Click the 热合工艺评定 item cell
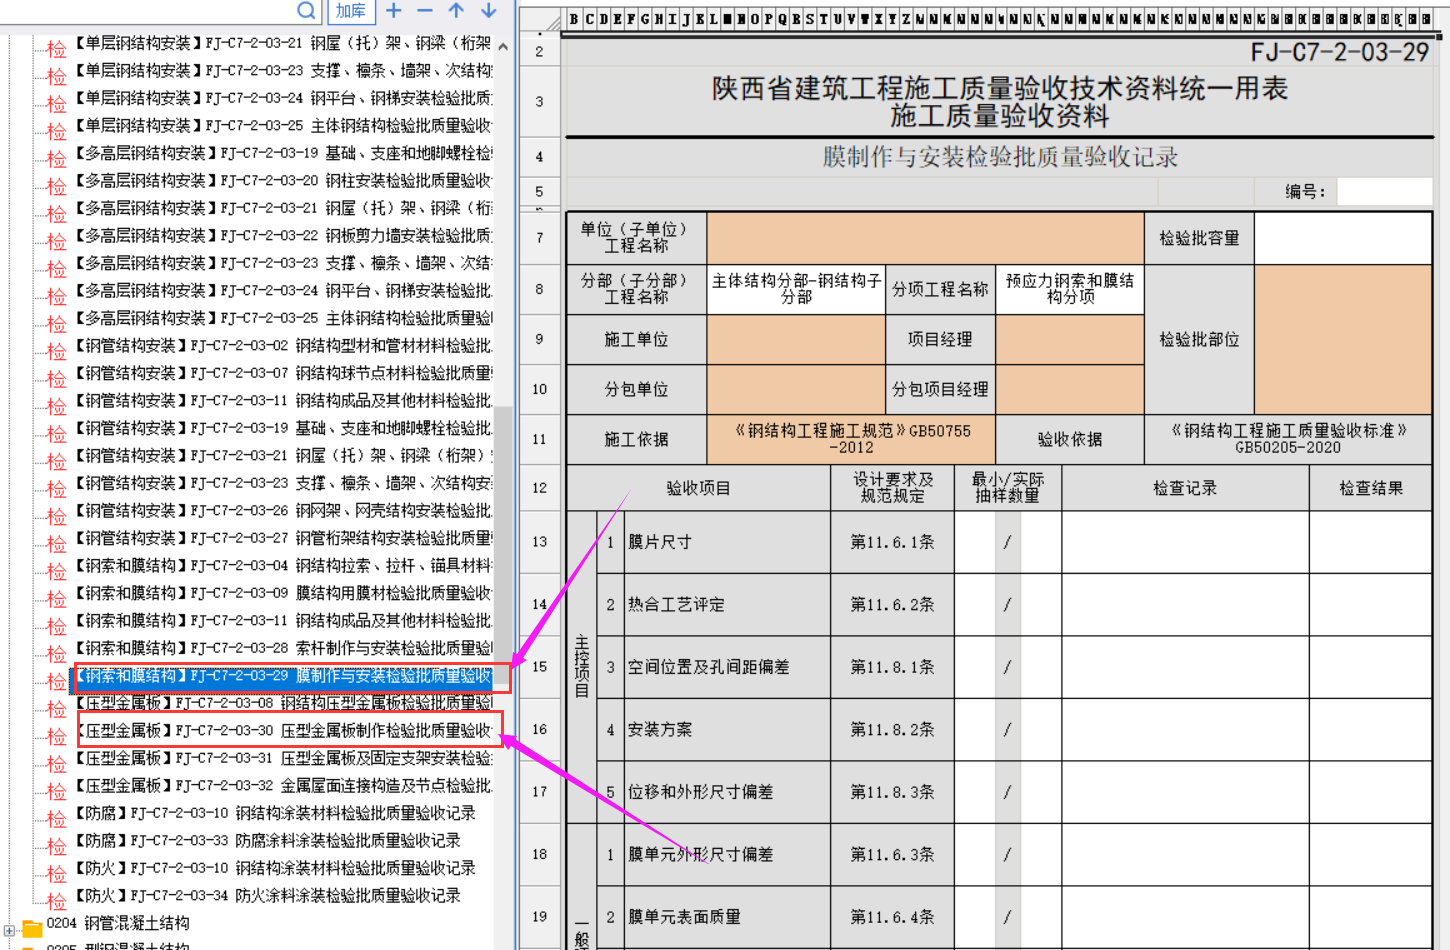This screenshot has width=1450, height=950. 728,605
